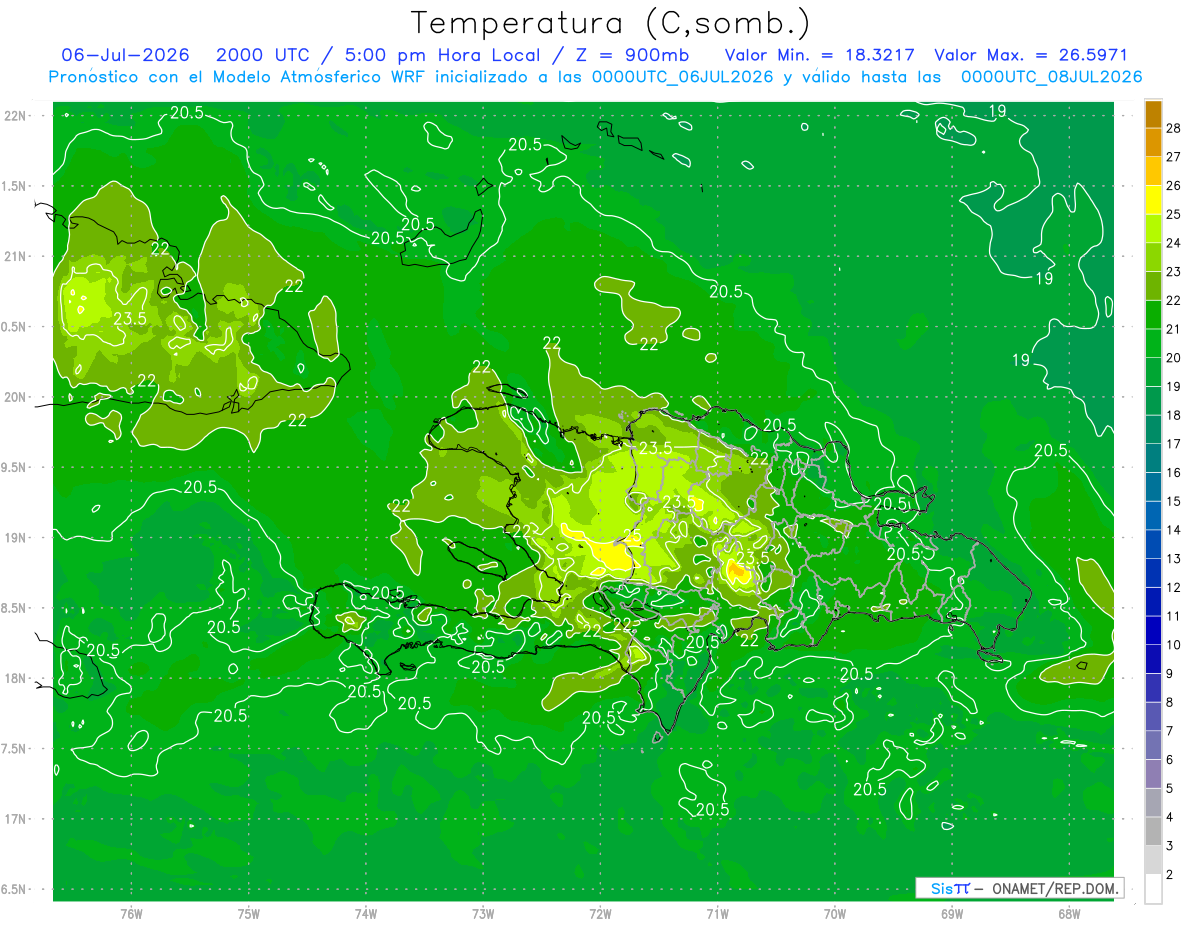The image size is (1200, 927).
Task: Click the color scale value "10"
Action: [x=1174, y=645]
